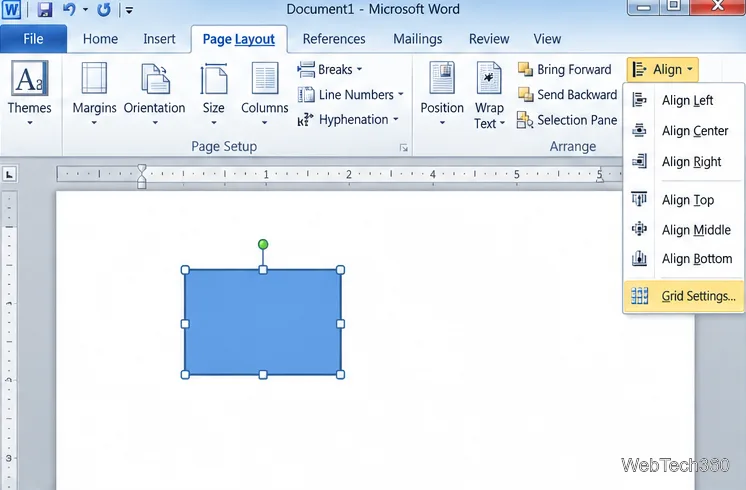The image size is (746, 490).
Task: Click the top-left sizing handle of the rectangle
Action: (185, 270)
